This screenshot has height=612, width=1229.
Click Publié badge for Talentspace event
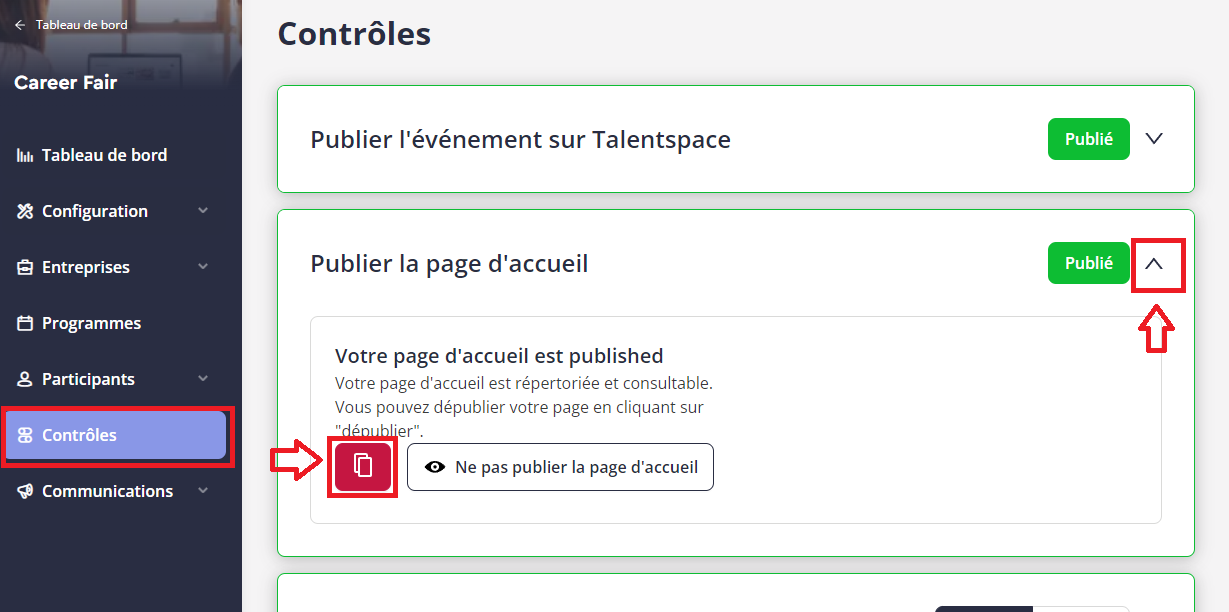click(1089, 139)
